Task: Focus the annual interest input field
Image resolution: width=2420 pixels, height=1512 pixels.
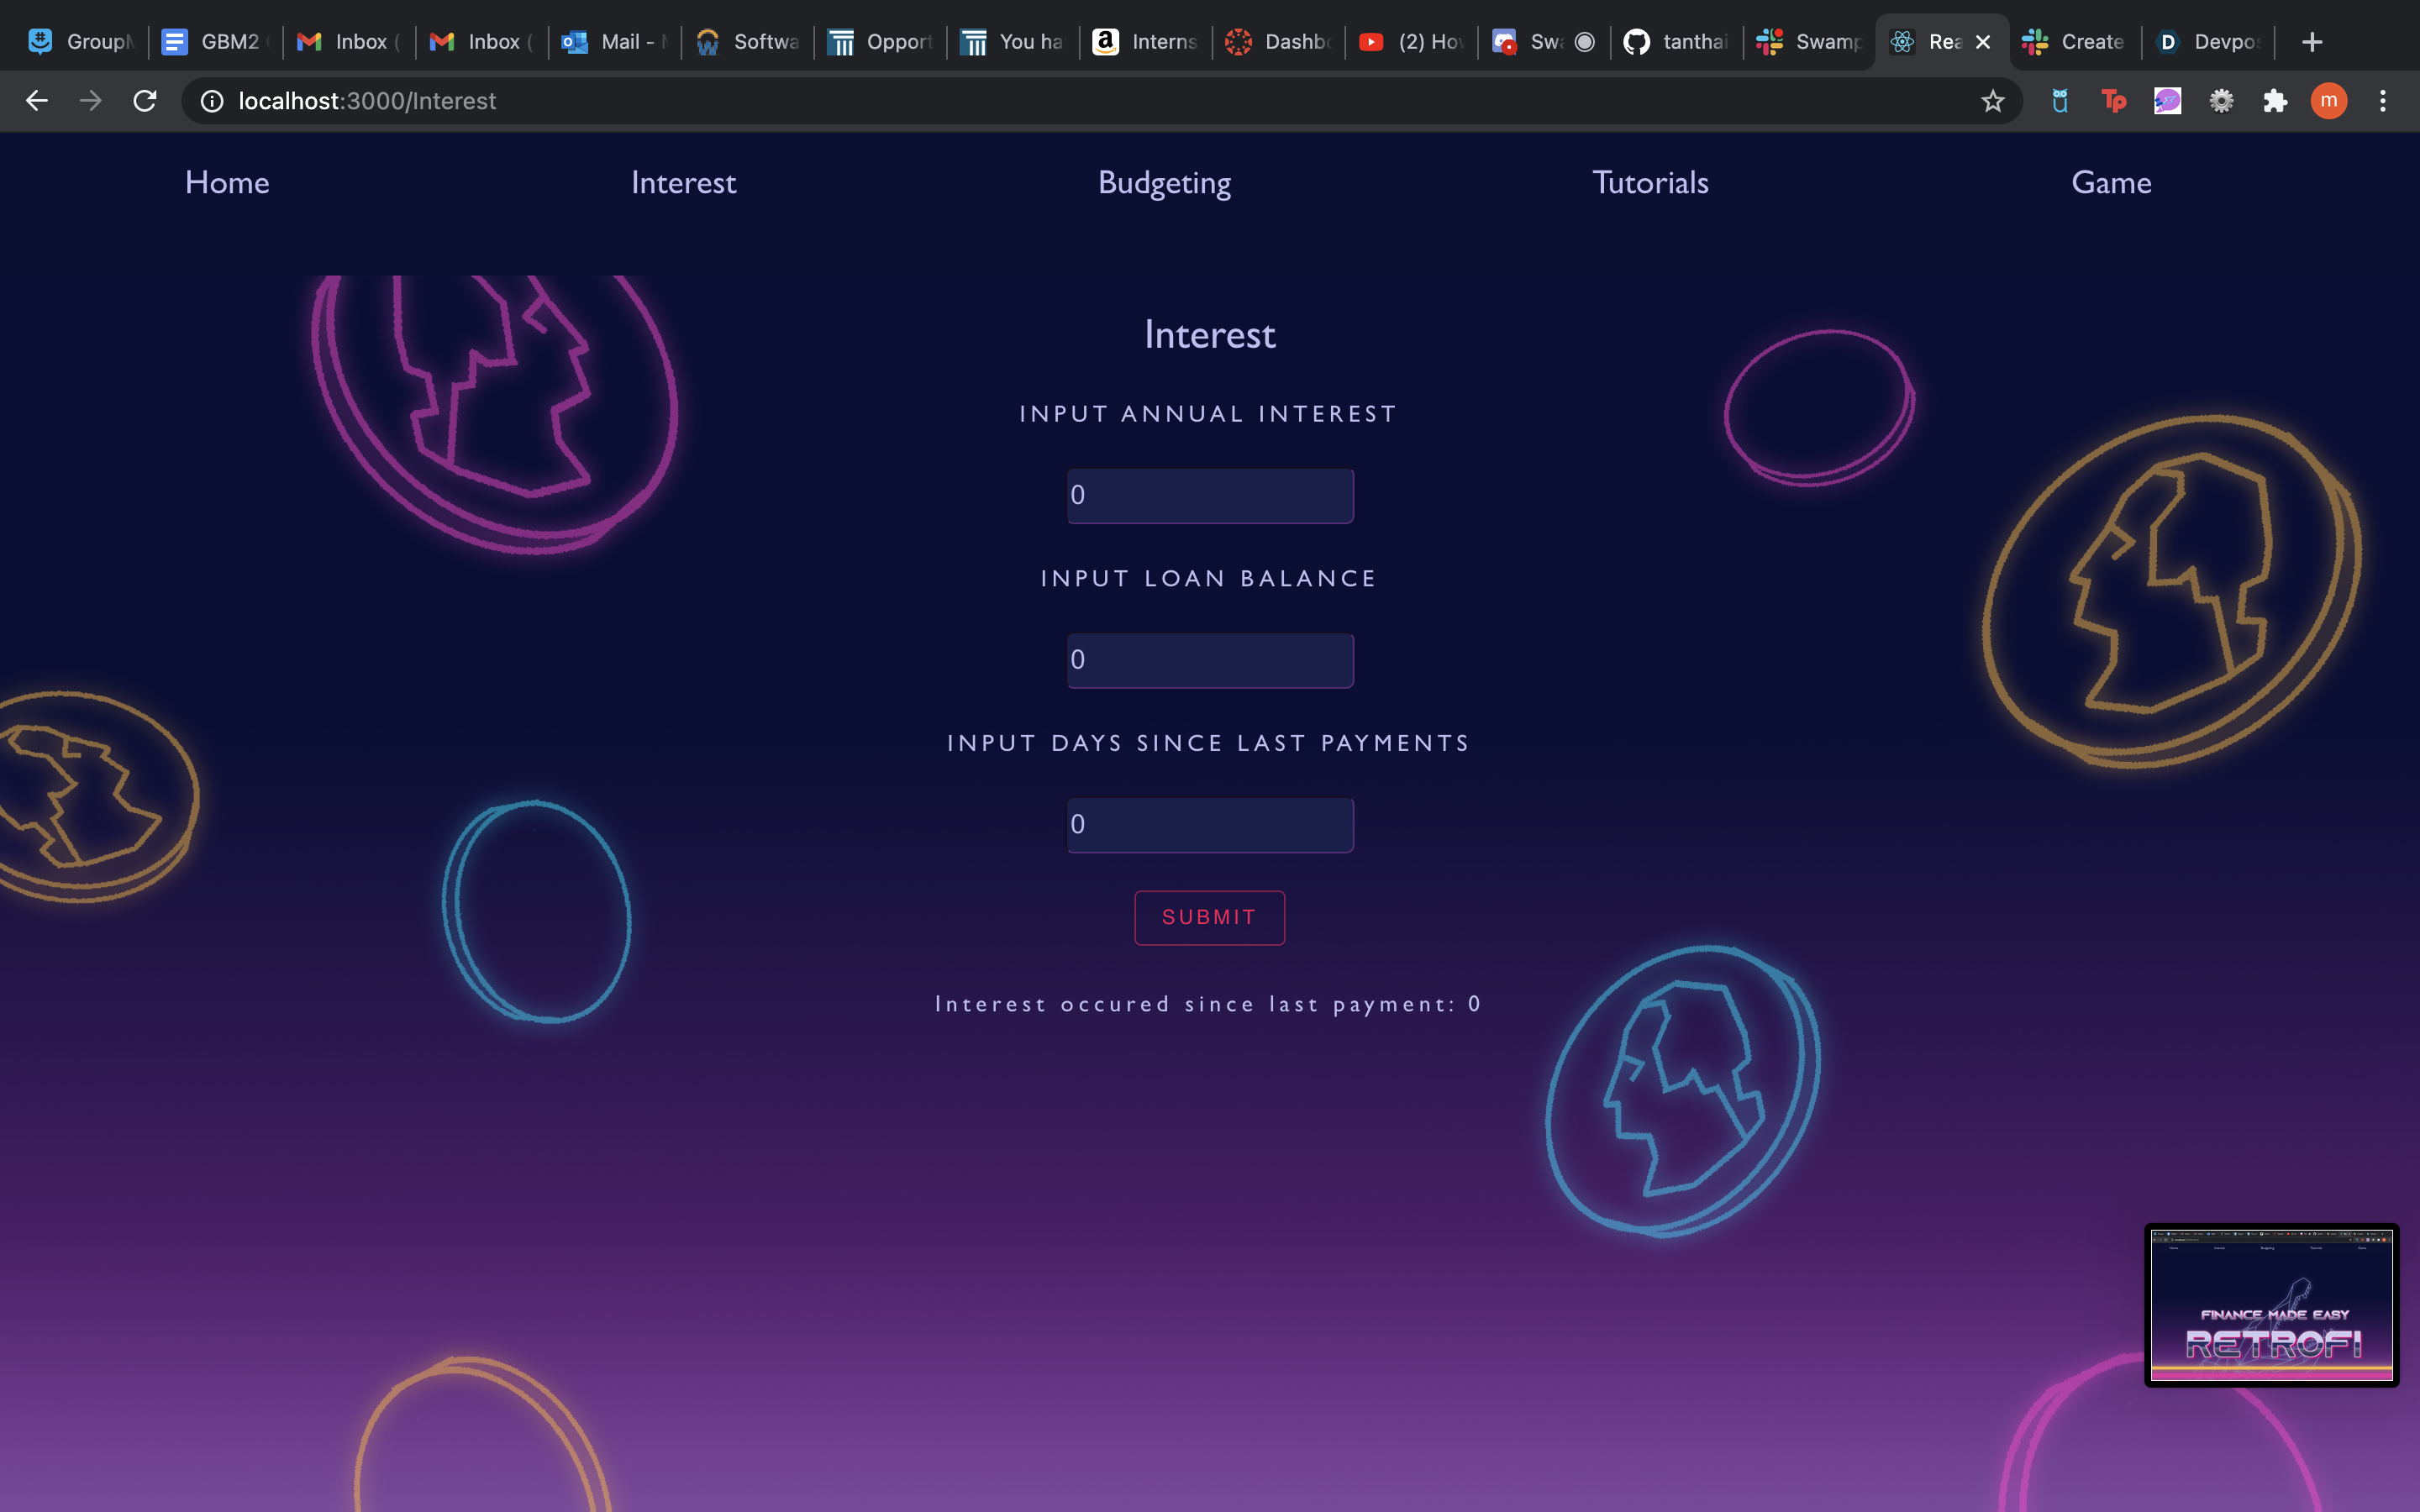Action: pos(1210,496)
